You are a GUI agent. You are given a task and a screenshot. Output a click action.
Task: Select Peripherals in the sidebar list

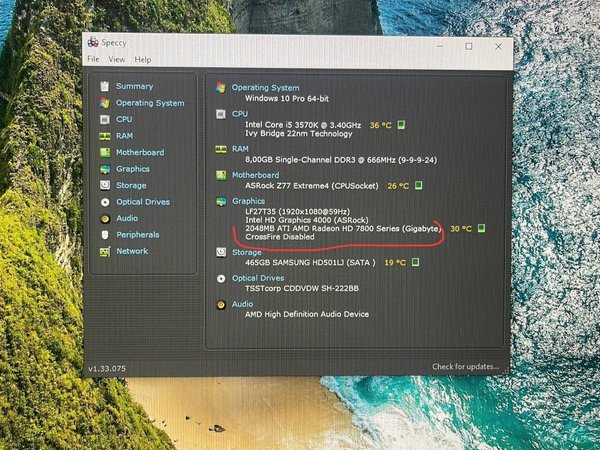[137, 235]
